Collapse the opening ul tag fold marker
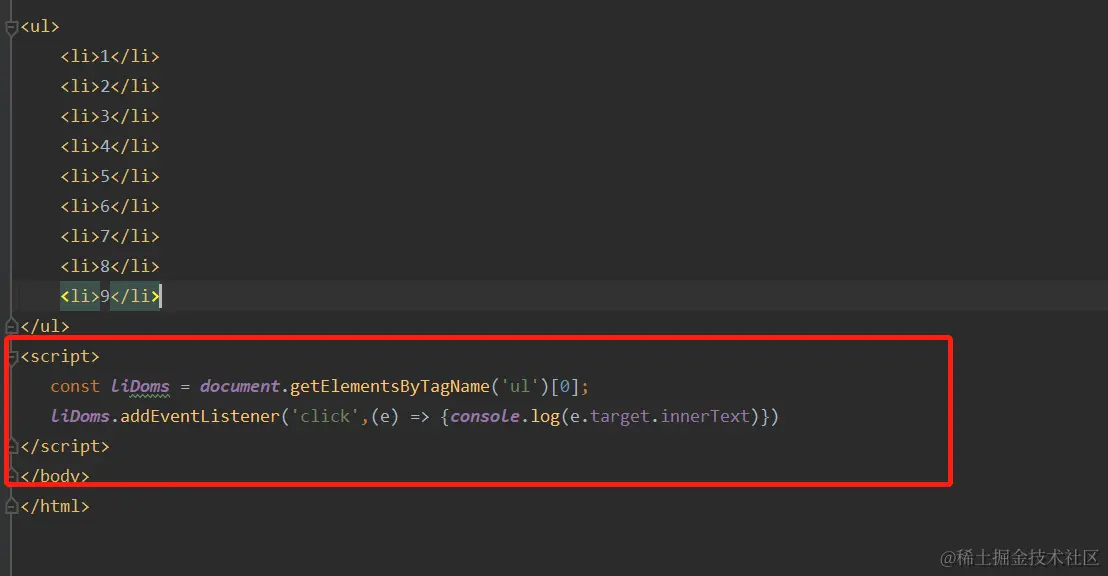The image size is (1108, 576). coord(11,28)
